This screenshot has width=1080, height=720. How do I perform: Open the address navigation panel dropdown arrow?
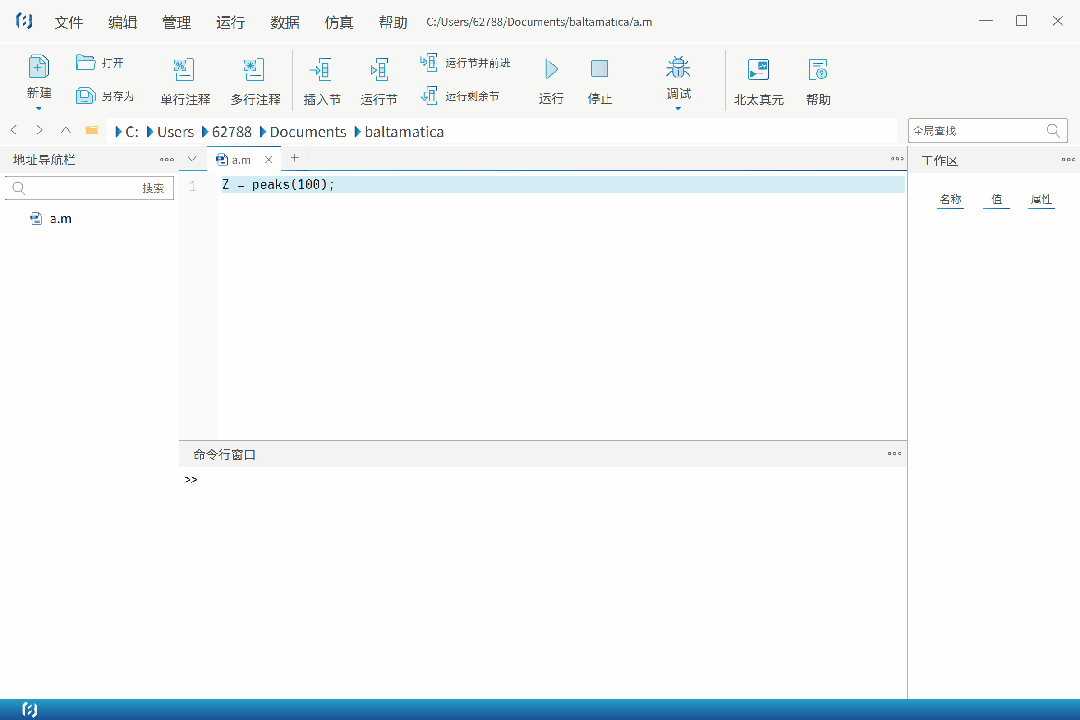click(x=191, y=158)
